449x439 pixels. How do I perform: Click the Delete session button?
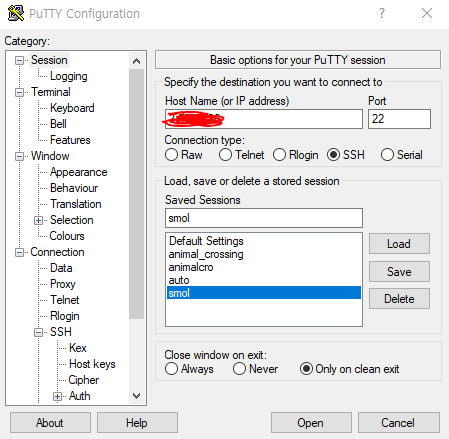pyautogui.click(x=399, y=299)
